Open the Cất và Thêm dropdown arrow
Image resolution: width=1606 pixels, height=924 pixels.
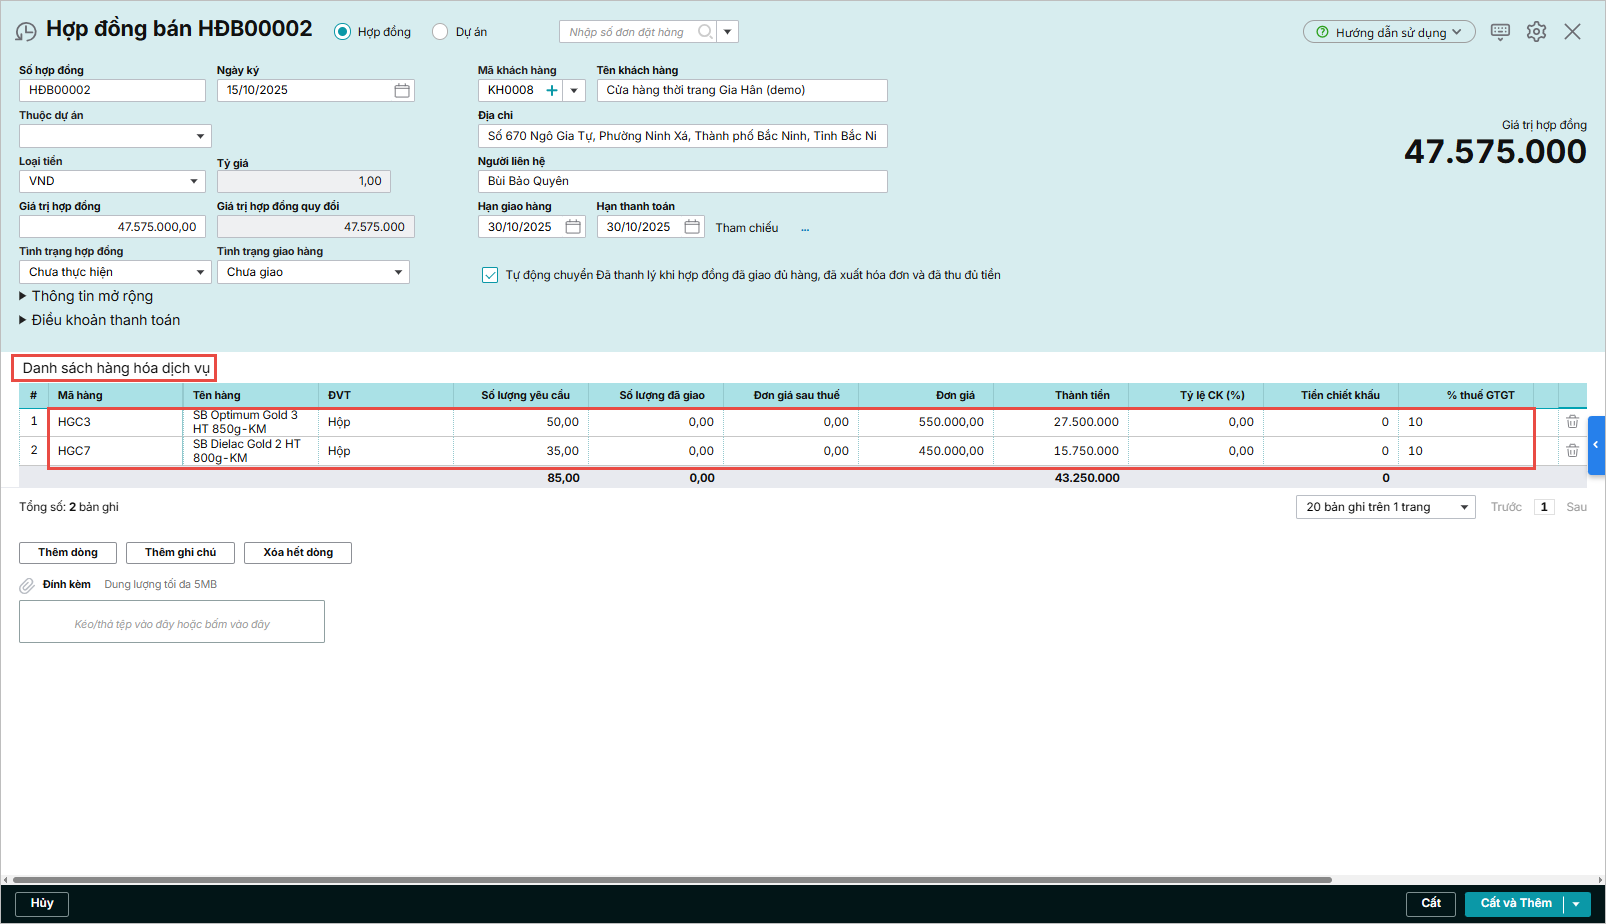1576,904
